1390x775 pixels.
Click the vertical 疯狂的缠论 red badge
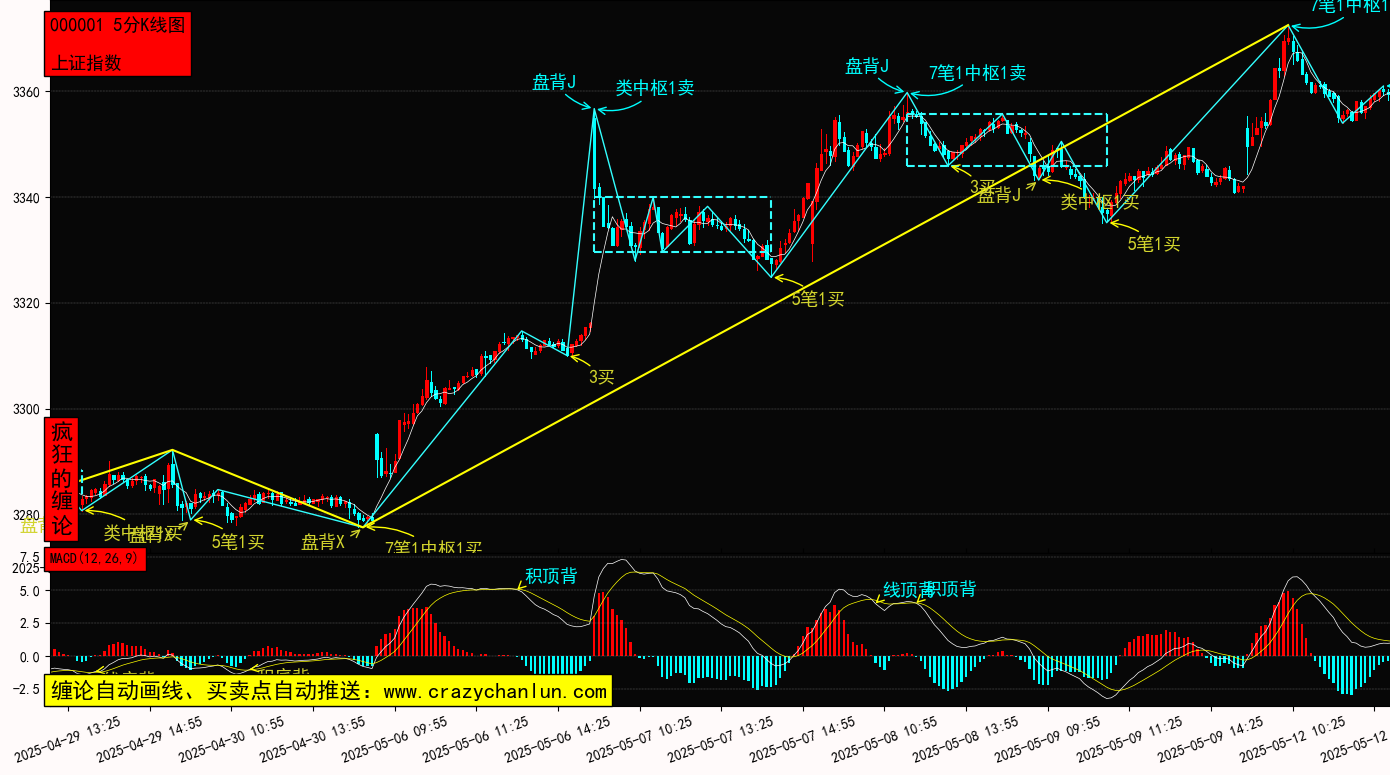click(x=62, y=479)
